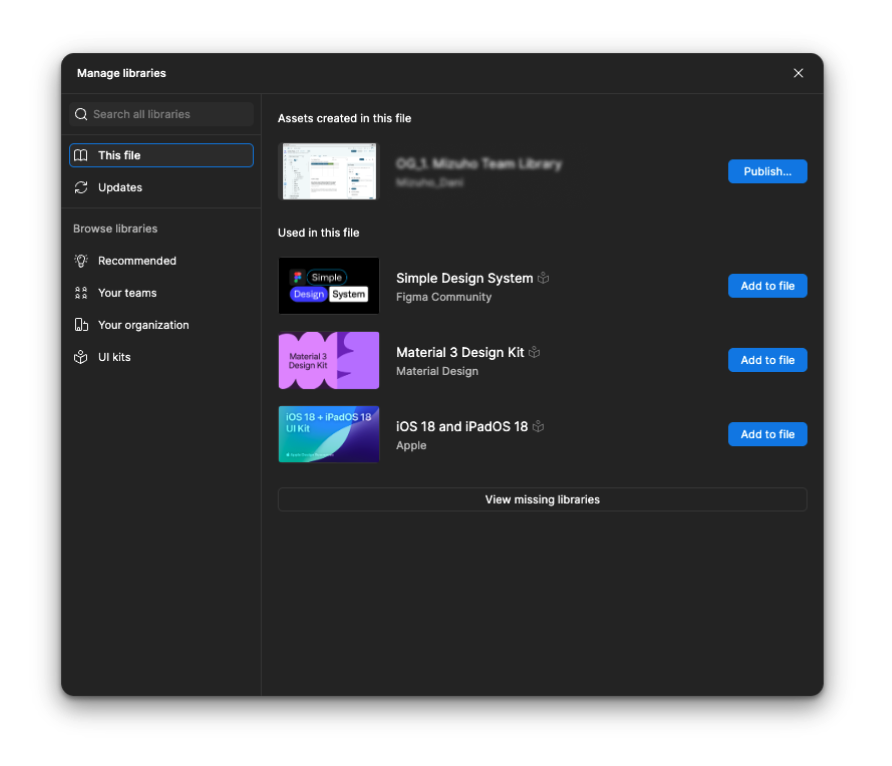Viewport: 892px width, 766px height.
Task: Click the Browse libraries heading
Action: [x=115, y=229]
